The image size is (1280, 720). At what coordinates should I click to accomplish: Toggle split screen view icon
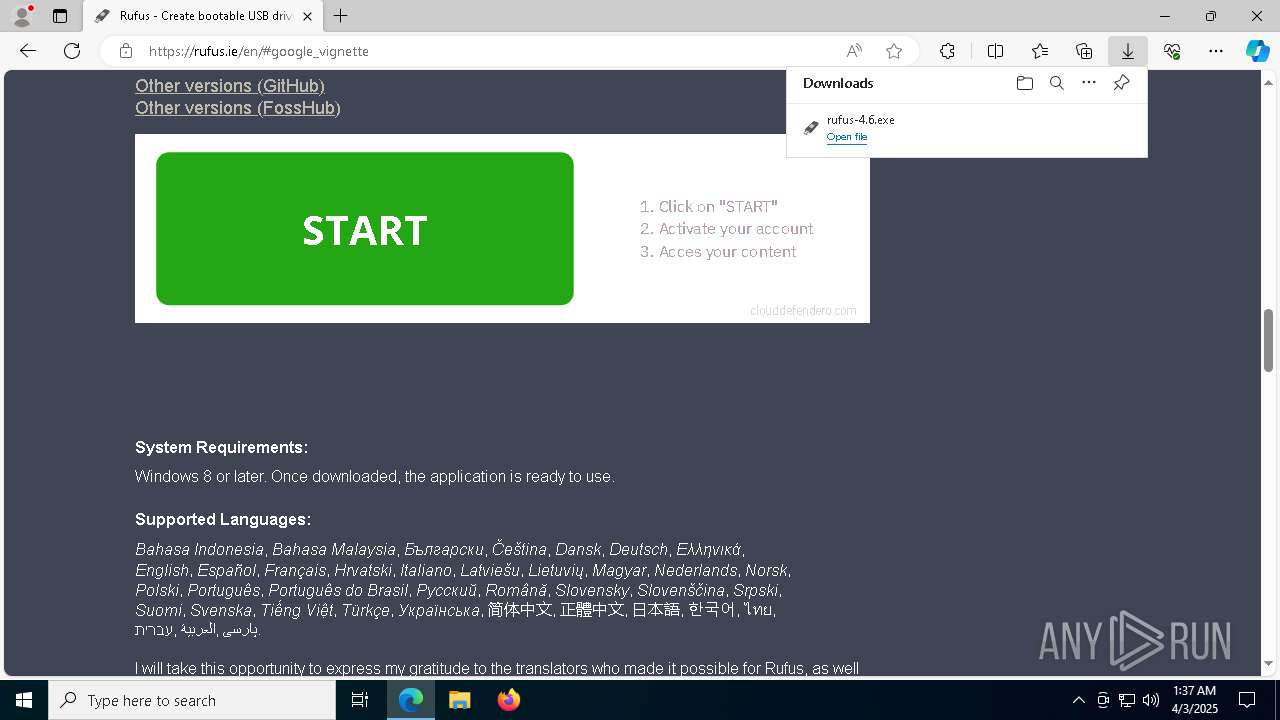pyautogui.click(x=995, y=51)
